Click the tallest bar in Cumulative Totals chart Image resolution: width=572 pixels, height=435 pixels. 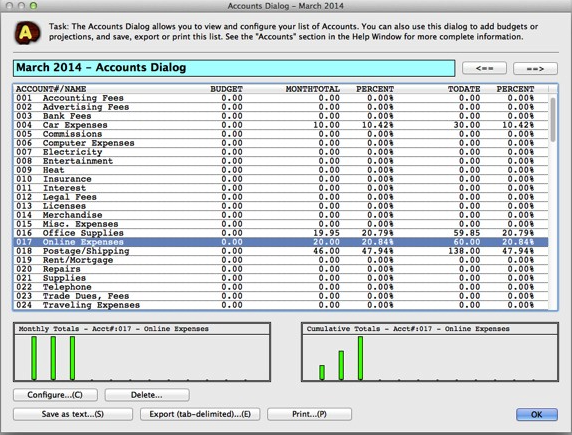pos(360,358)
